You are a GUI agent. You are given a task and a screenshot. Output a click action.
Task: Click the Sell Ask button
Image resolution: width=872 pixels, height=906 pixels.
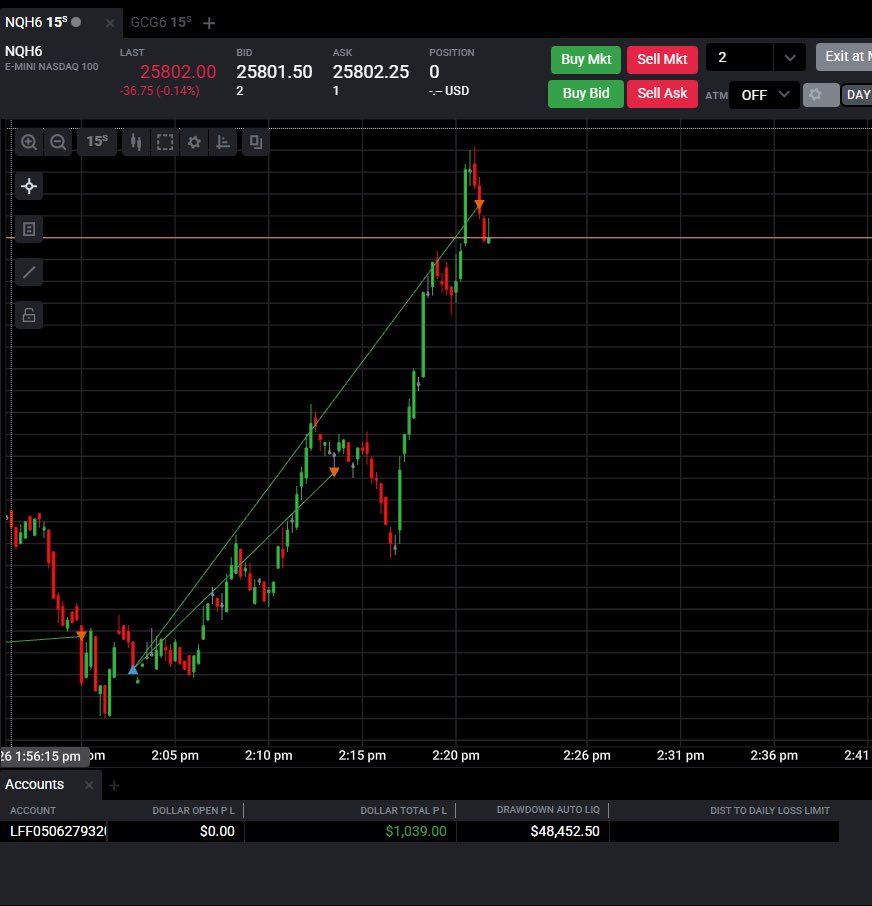pyautogui.click(x=662, y=93)
